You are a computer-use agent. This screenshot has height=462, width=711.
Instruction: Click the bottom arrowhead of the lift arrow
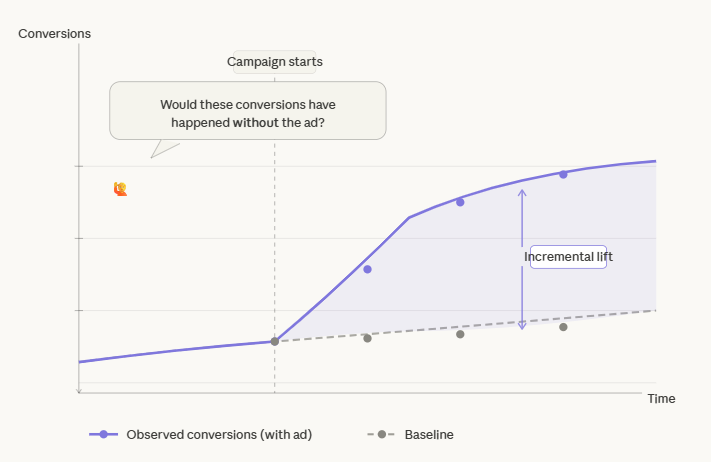(521, 326)
